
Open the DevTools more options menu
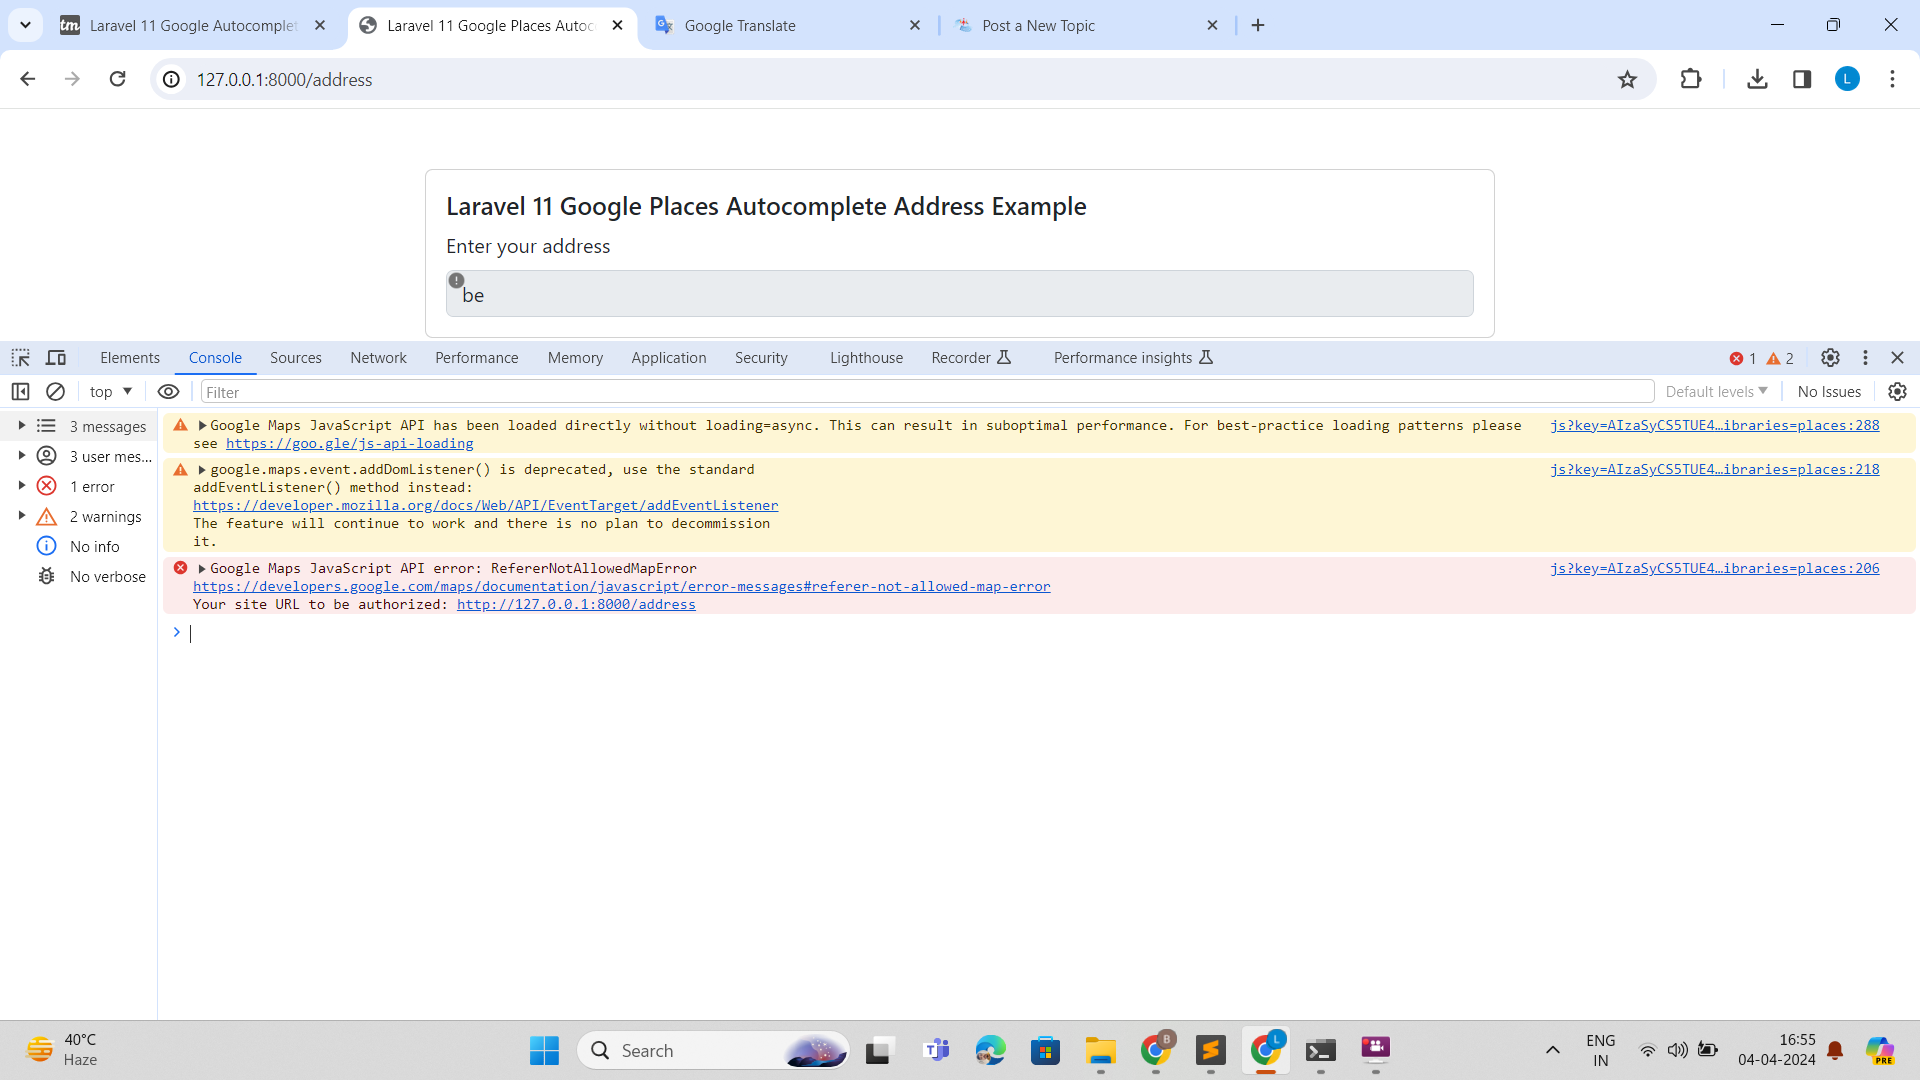1865,357
